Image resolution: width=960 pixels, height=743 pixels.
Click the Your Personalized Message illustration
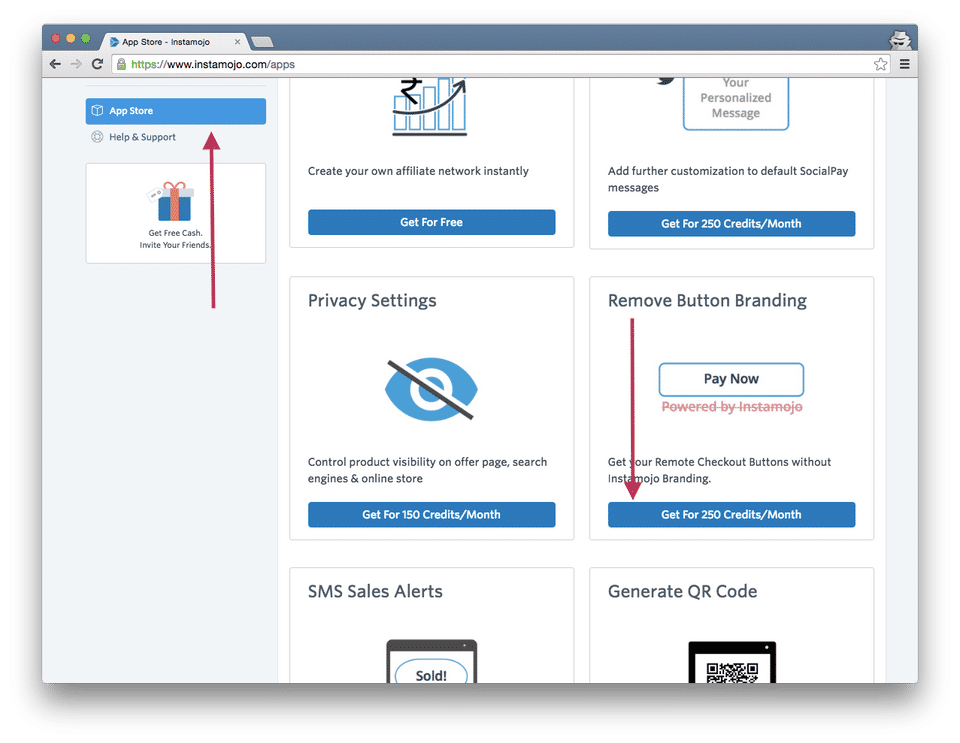coord(735,103)
